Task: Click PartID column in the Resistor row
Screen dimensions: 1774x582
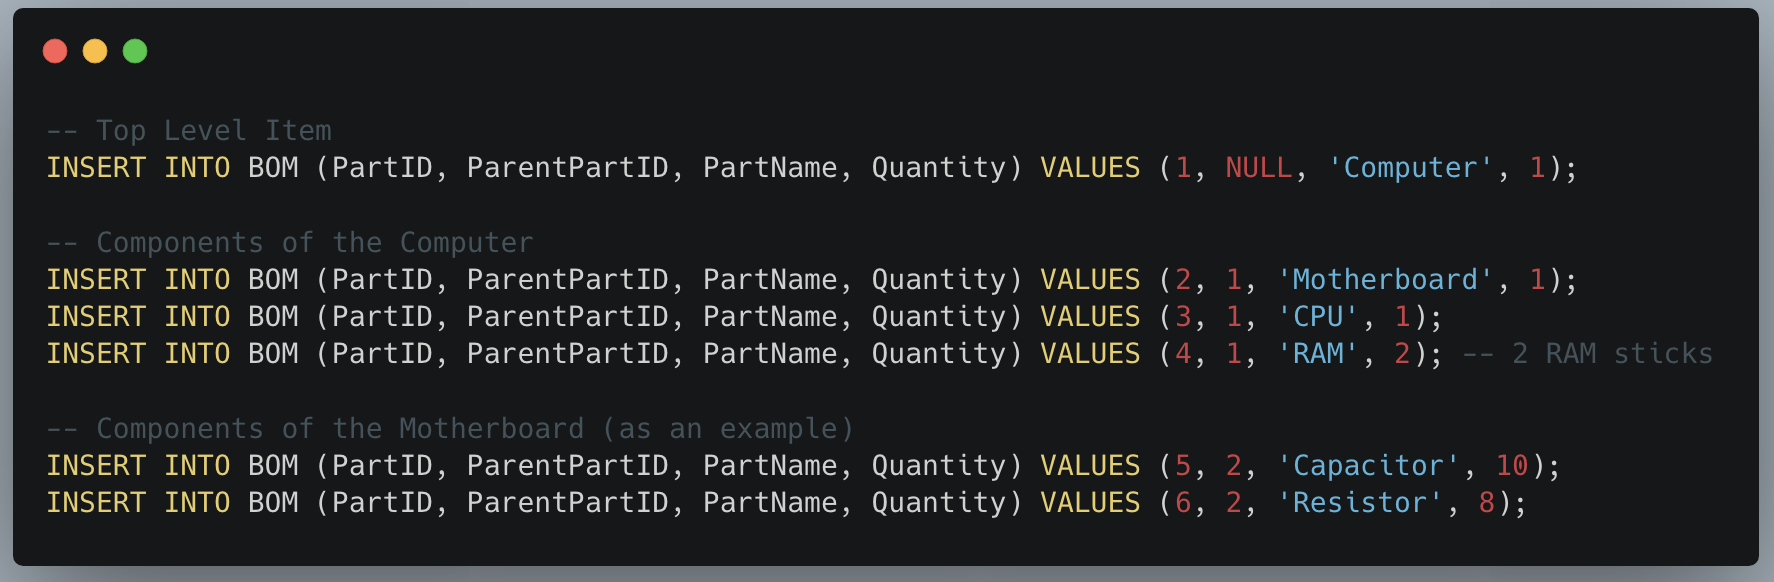Action: [x=383, y=503]
